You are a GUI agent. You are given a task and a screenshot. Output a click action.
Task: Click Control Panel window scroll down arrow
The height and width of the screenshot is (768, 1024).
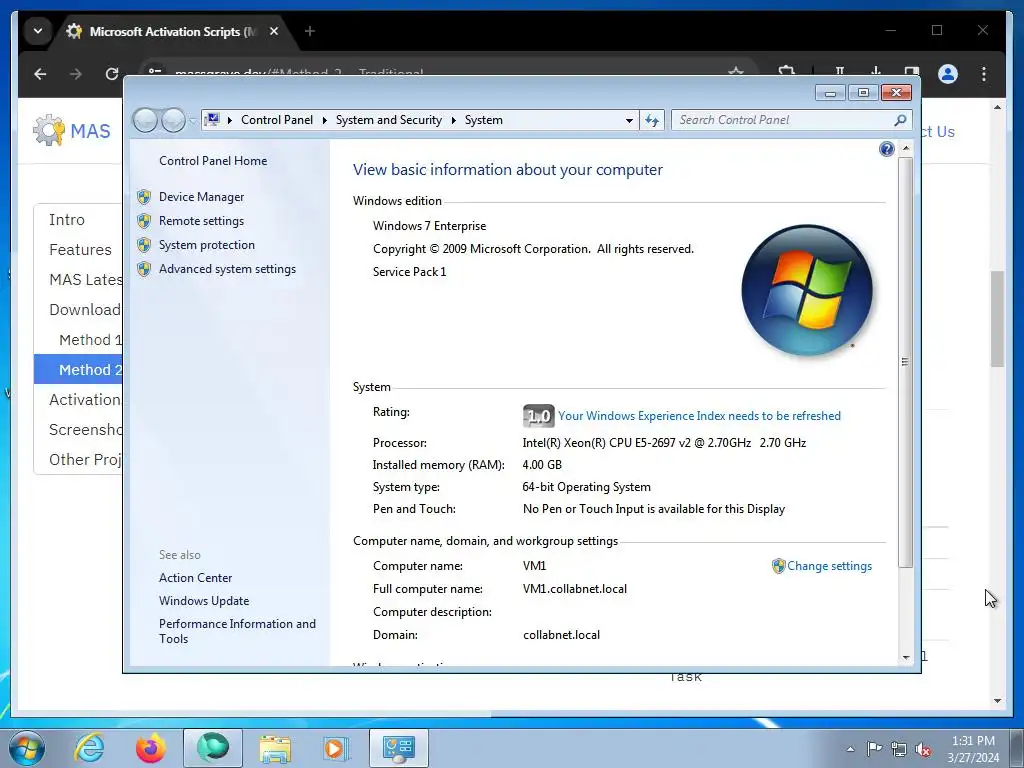click(x=906, y=657)
